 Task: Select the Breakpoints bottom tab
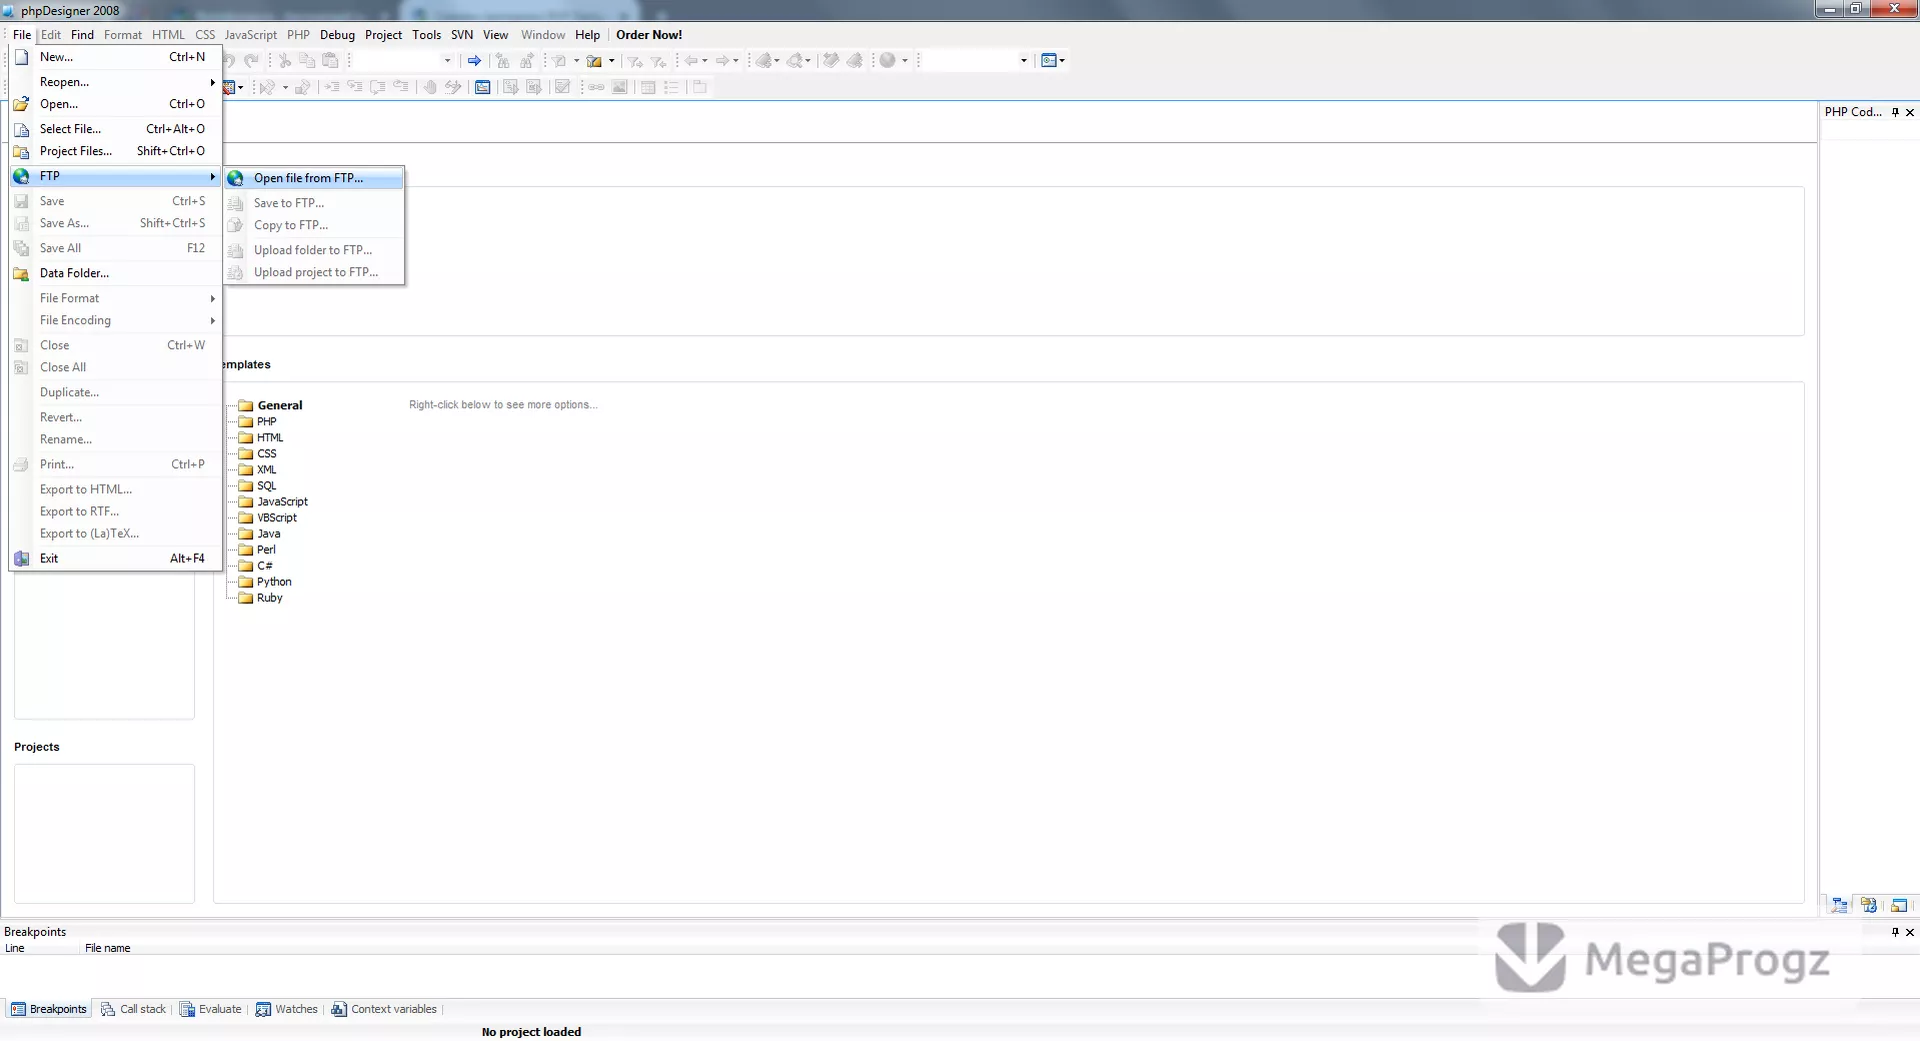(x=49, y=1009)
